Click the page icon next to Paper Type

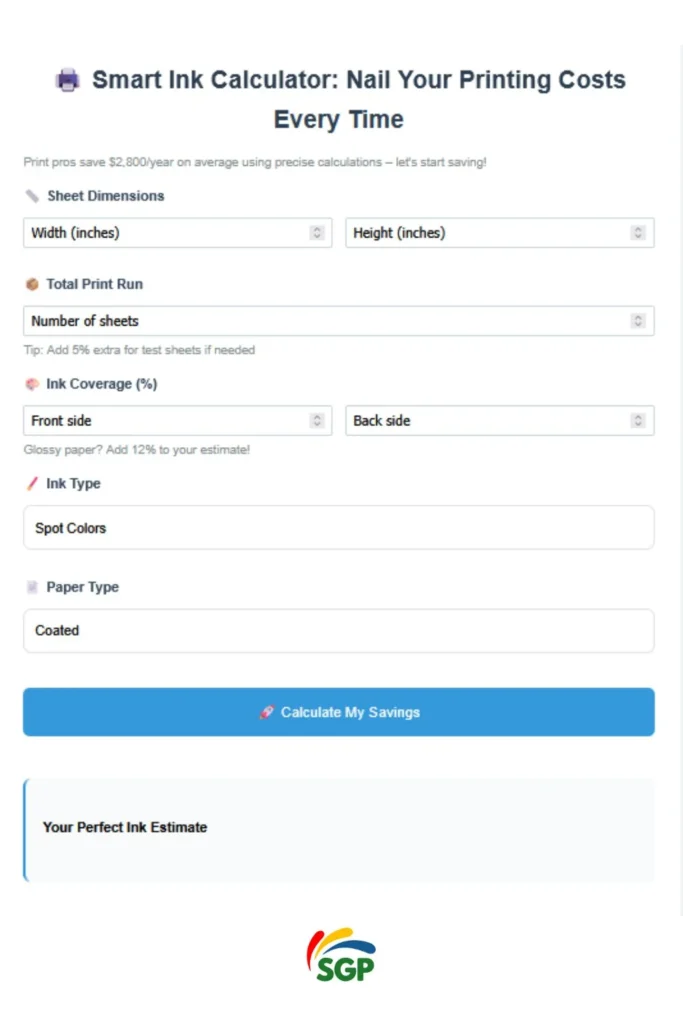[32, 588]
